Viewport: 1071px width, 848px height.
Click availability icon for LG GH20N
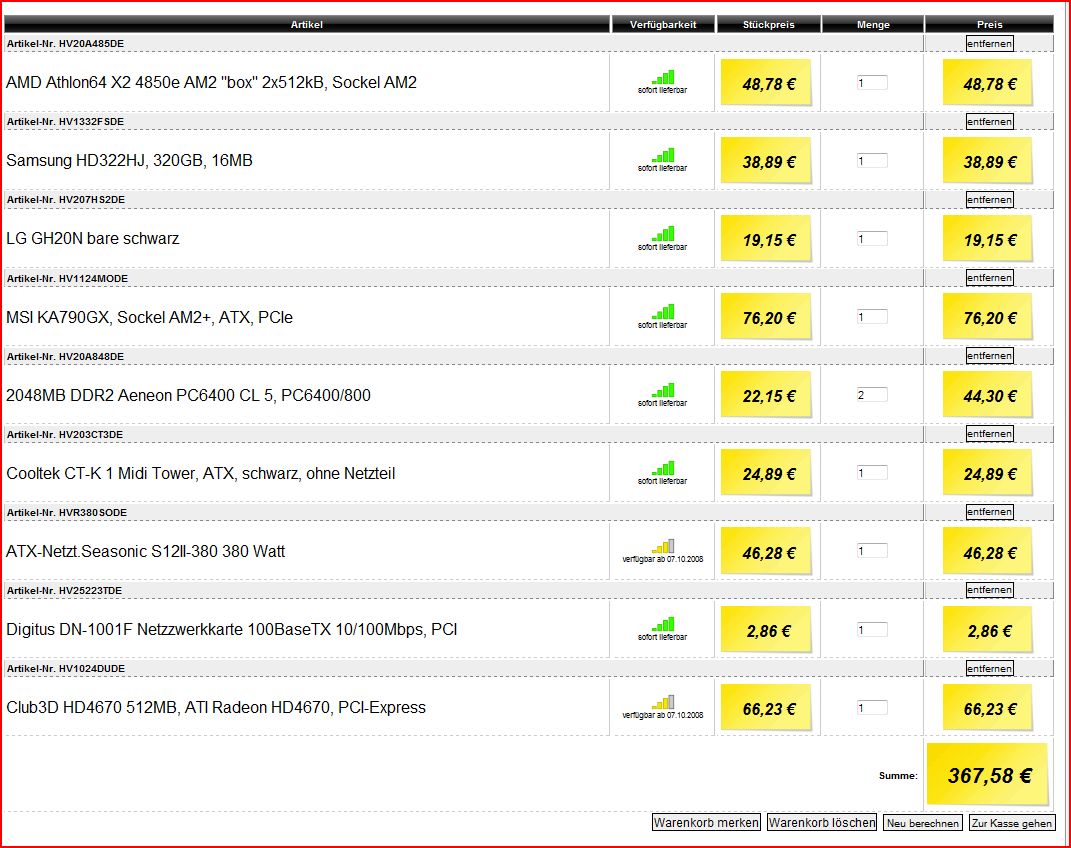[663, 234]
